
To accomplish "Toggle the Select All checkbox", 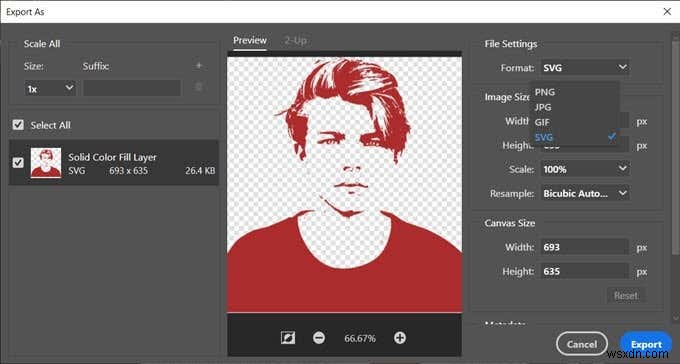I will point(18,125).
